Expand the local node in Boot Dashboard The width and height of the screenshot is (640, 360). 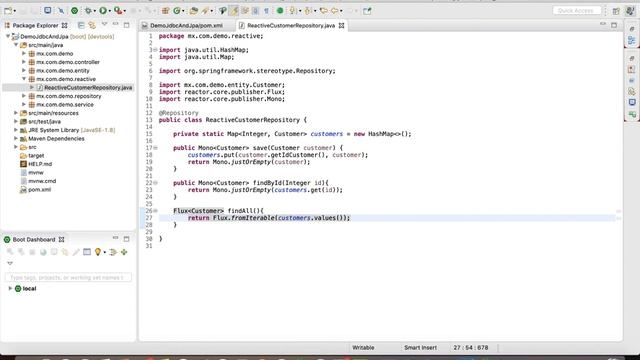(10, 289)
